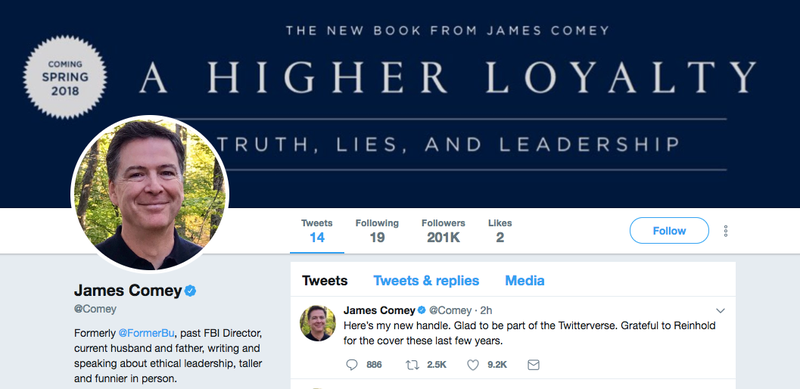The height and width of the screenshot is (389, 800).
Task: Open the three-dot more options icon
Action: [x=726, y=231]
